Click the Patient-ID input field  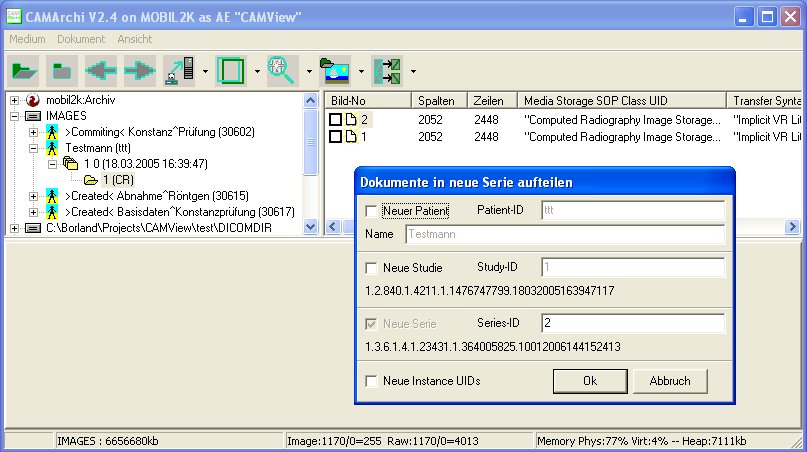point(633,210)
